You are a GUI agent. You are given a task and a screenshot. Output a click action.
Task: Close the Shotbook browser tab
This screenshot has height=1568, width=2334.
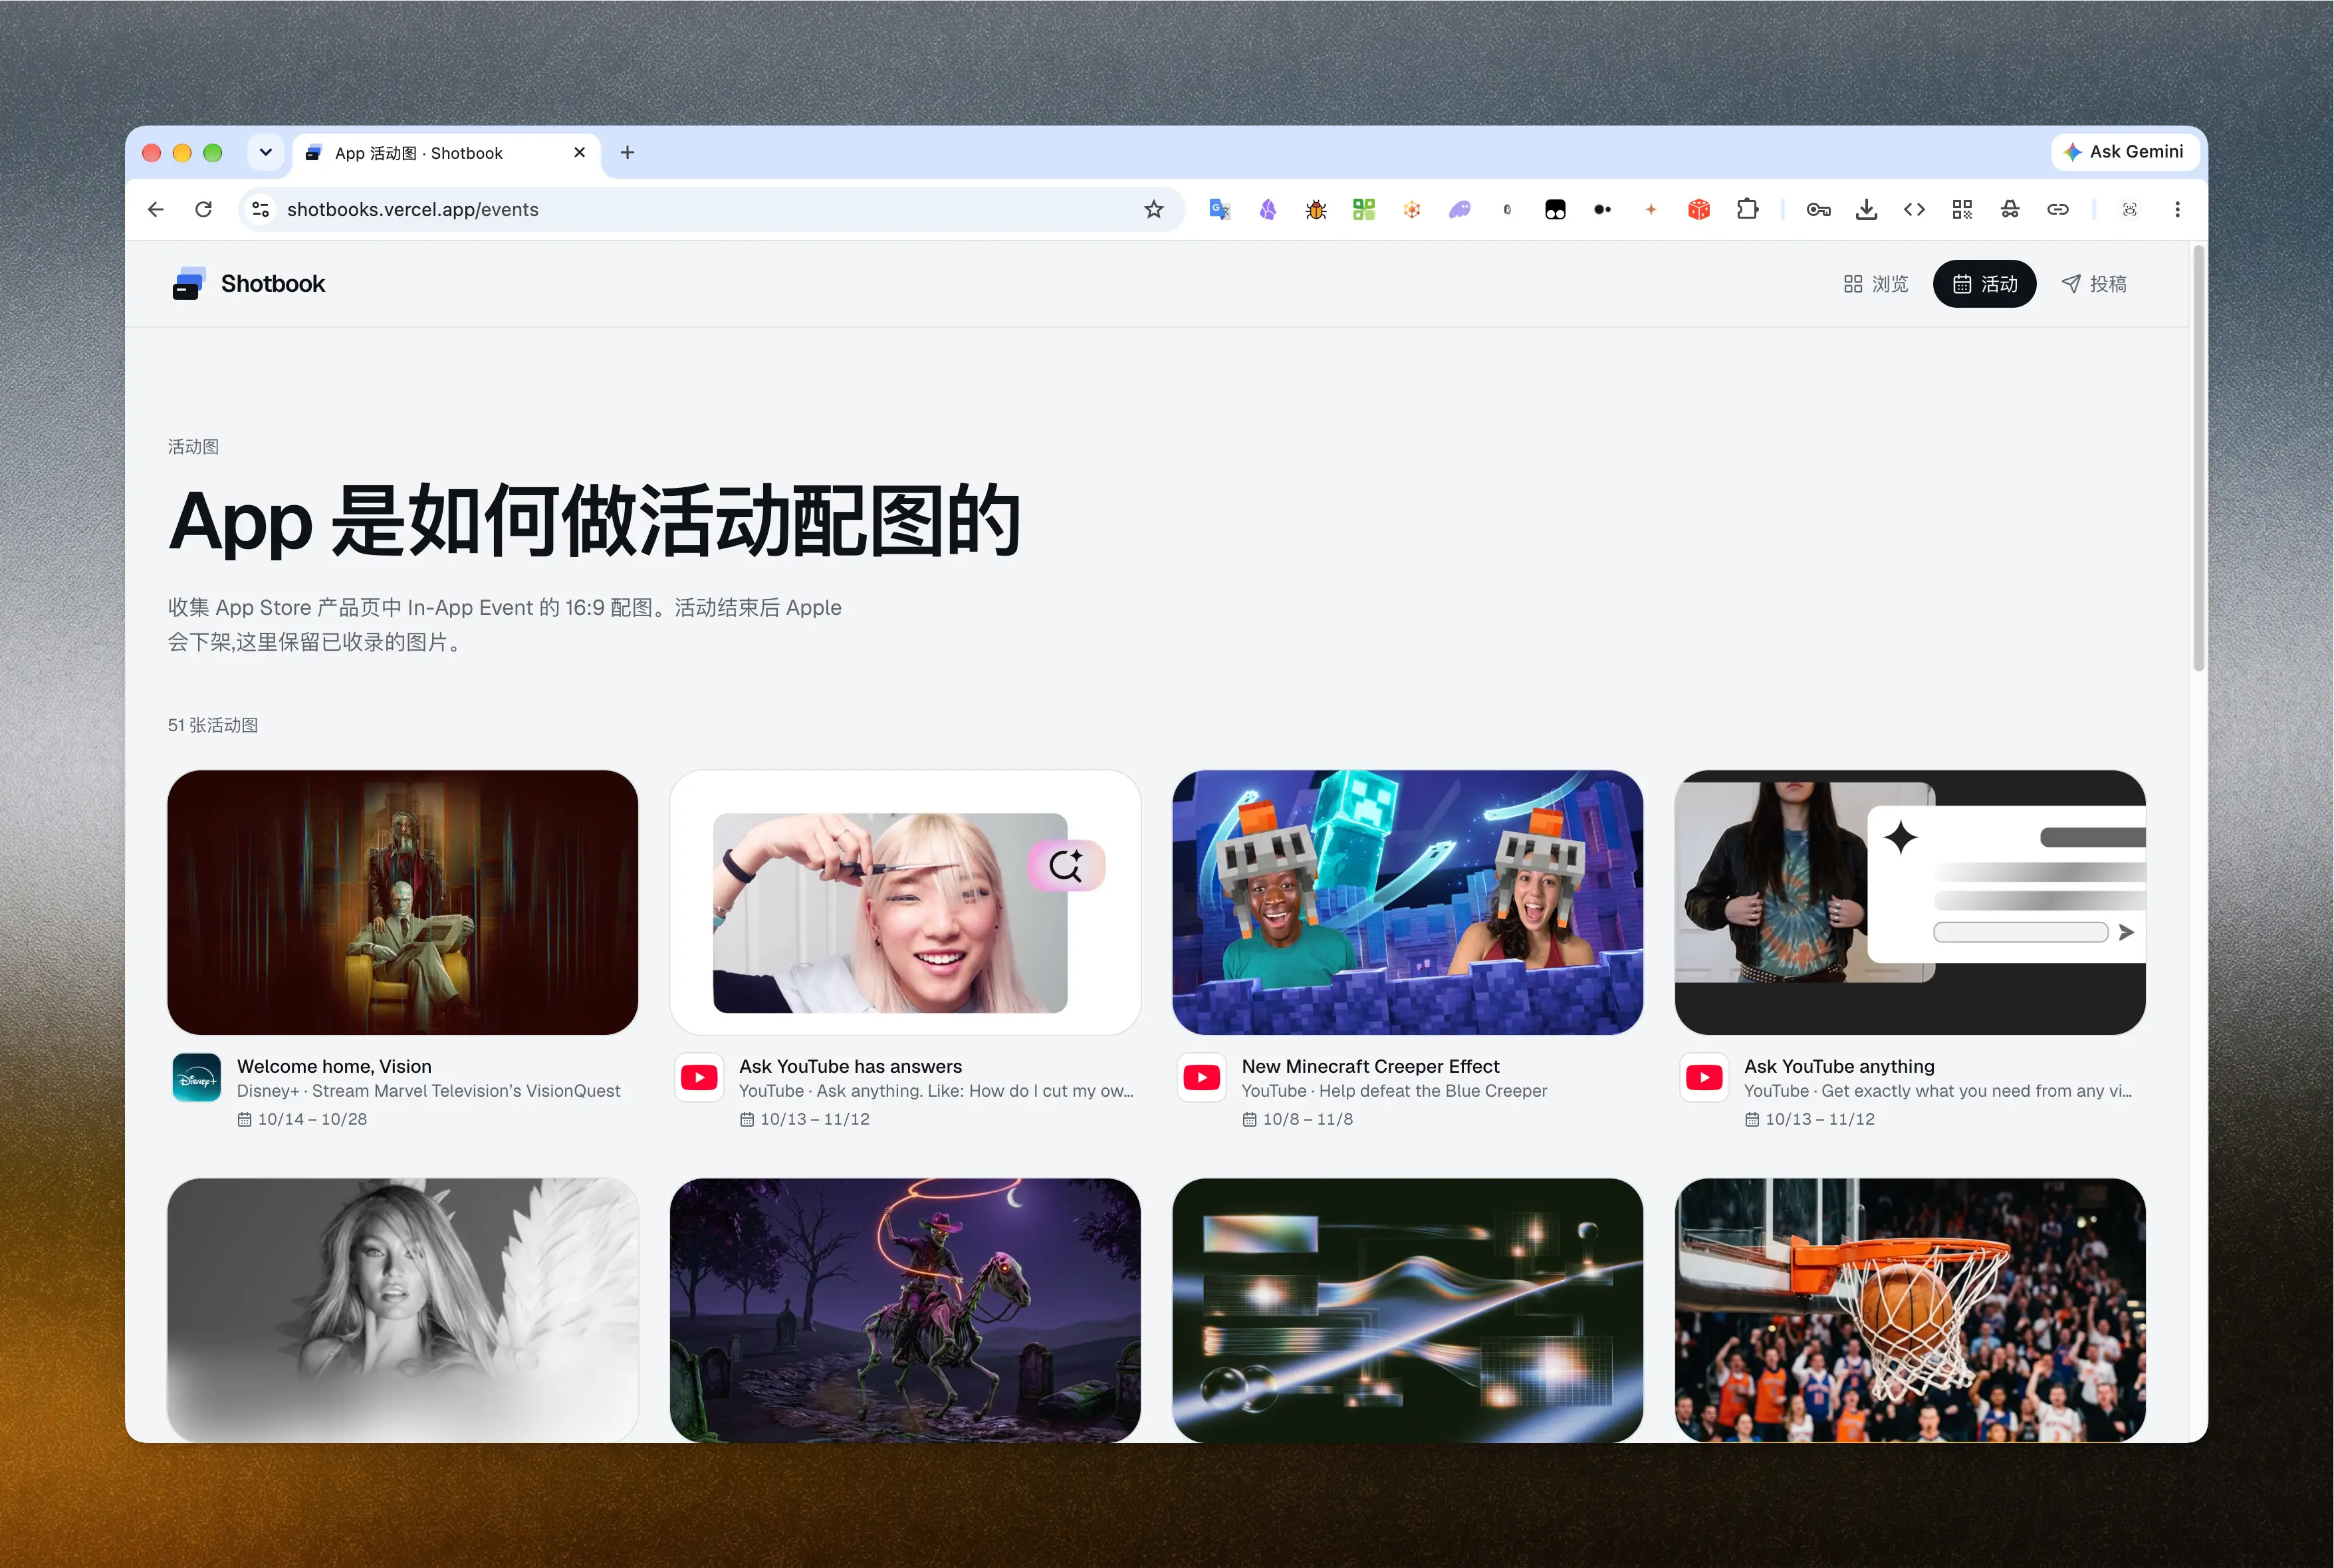(x=580, y=152)
